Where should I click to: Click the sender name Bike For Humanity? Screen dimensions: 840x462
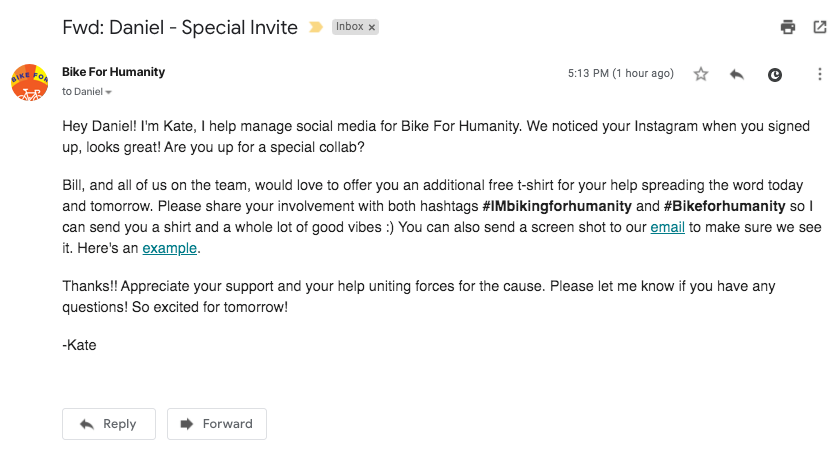pyautogui.click(x=113, y=72)
